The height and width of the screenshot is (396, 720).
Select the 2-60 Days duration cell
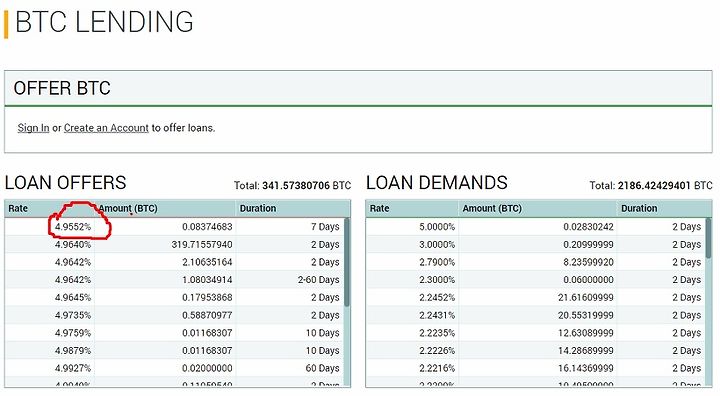(x=318, y=280)
